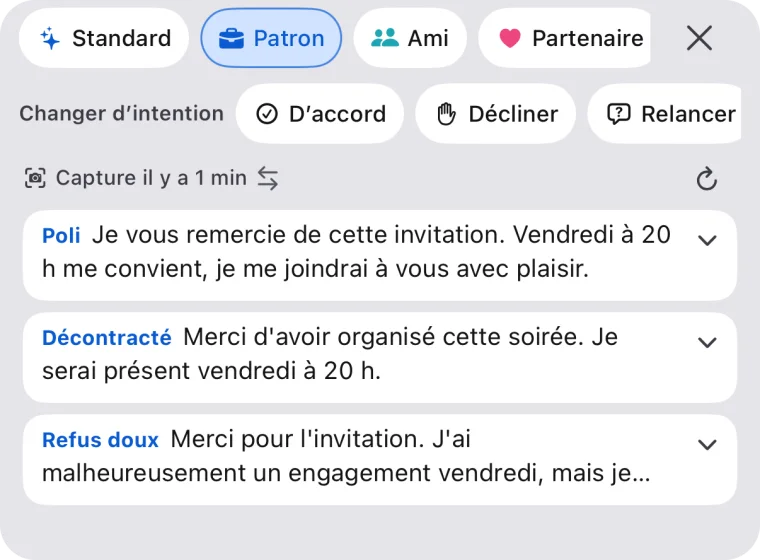Close the suggestions panel with X
The width and height of the screenshot is (760, 560).
coord(699,38)
